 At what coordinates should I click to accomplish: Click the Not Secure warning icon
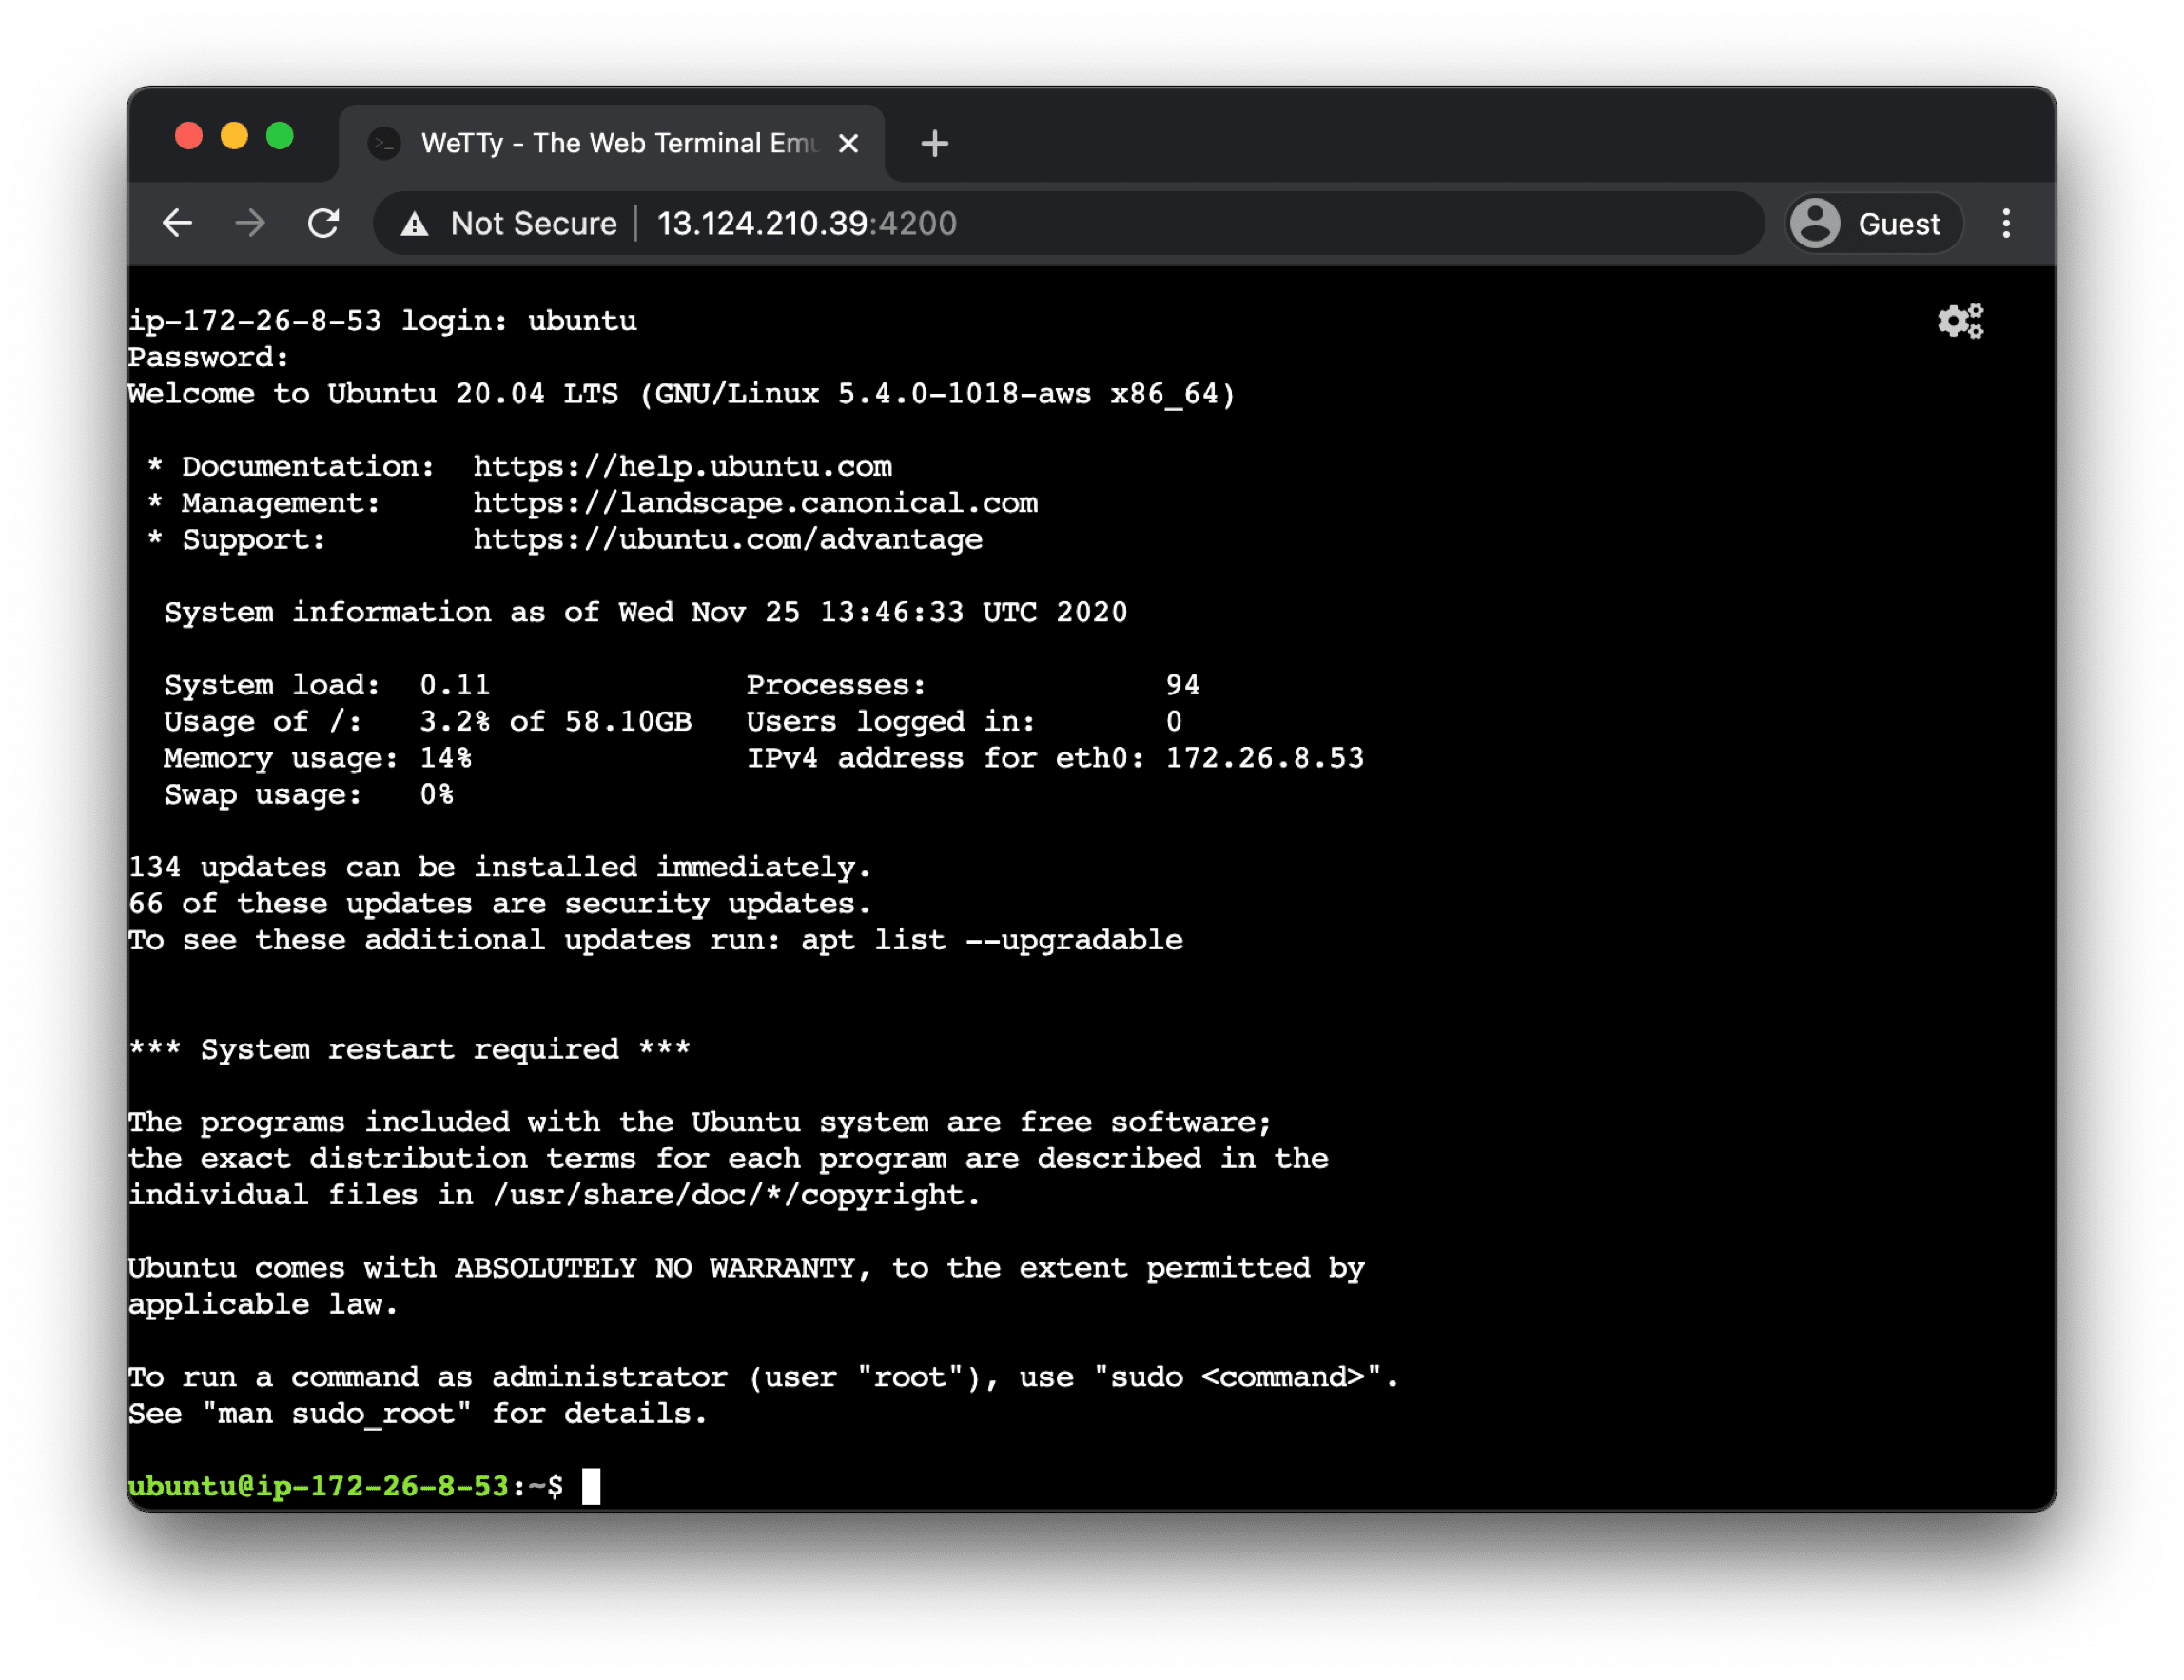414,224
